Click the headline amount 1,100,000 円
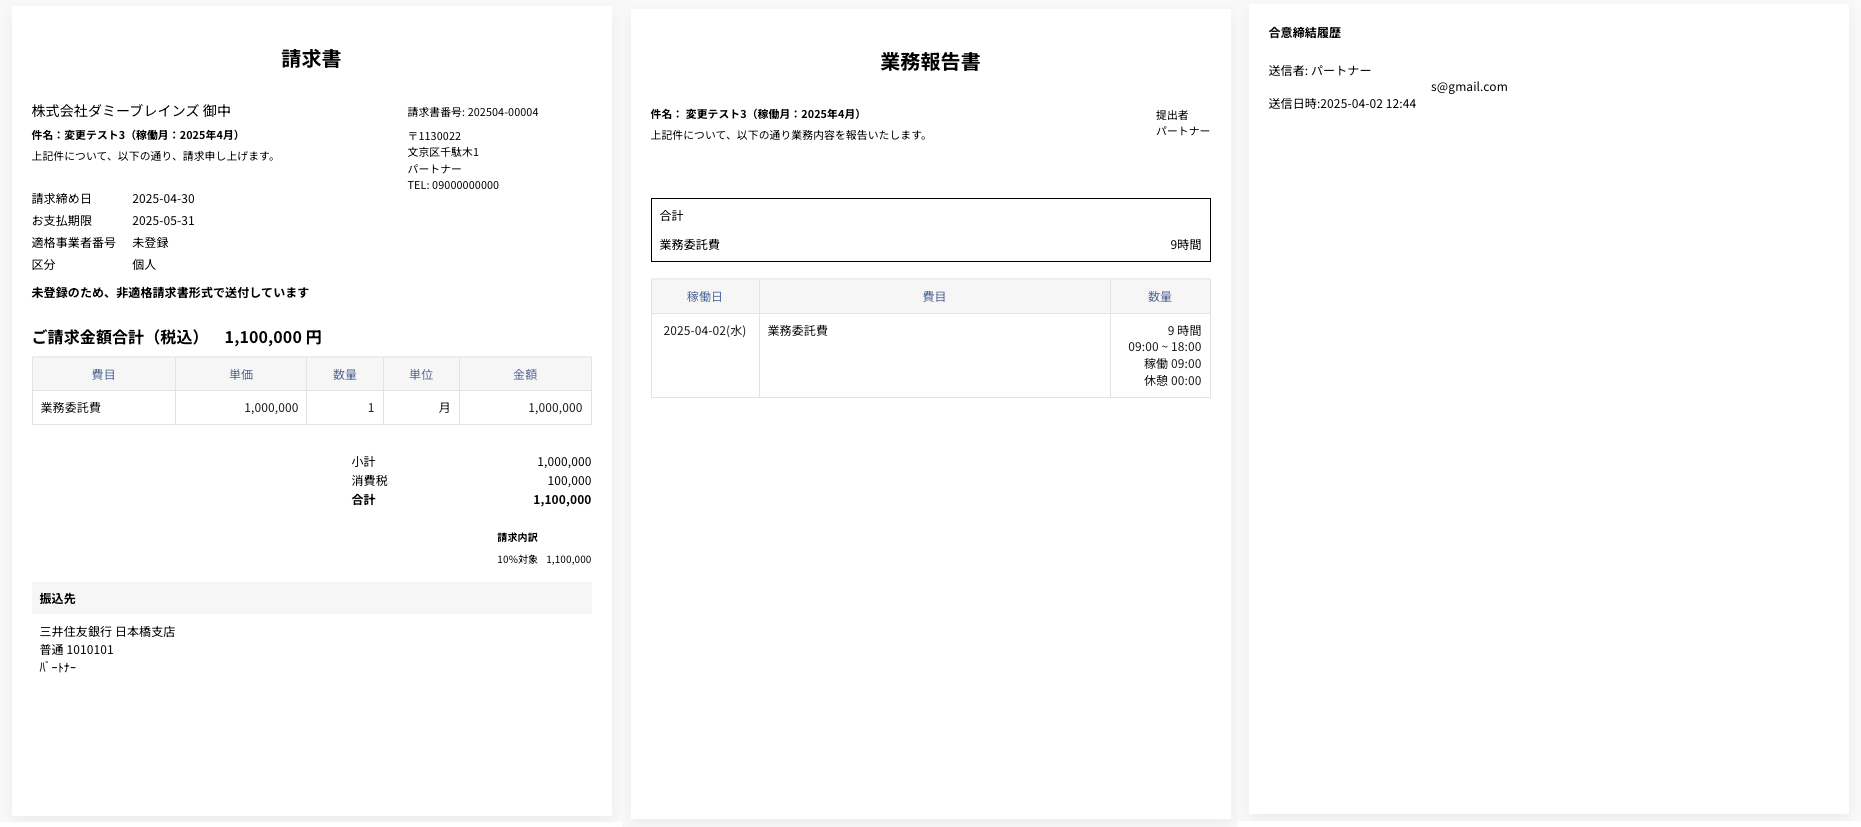 [x=273, y=337]
